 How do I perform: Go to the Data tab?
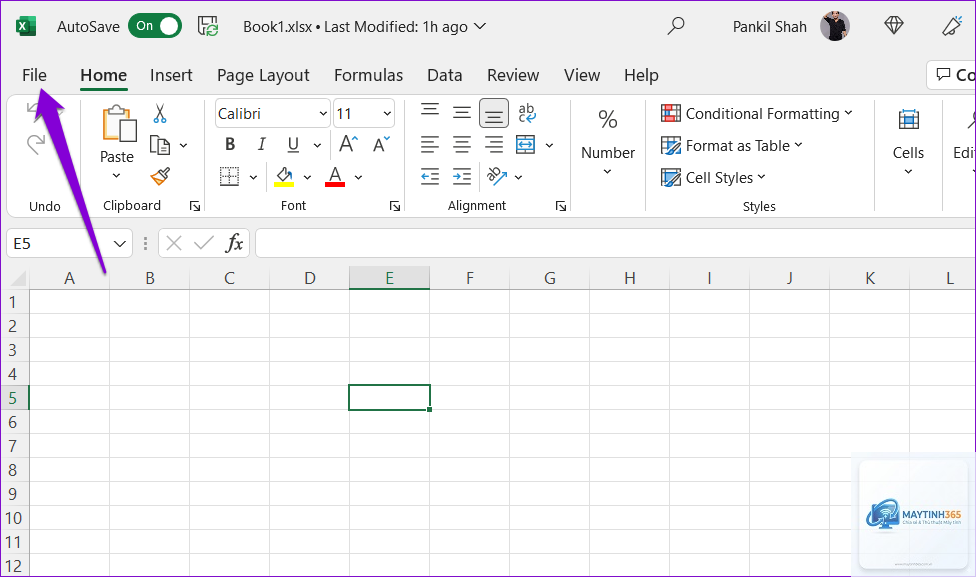point(444,75)
